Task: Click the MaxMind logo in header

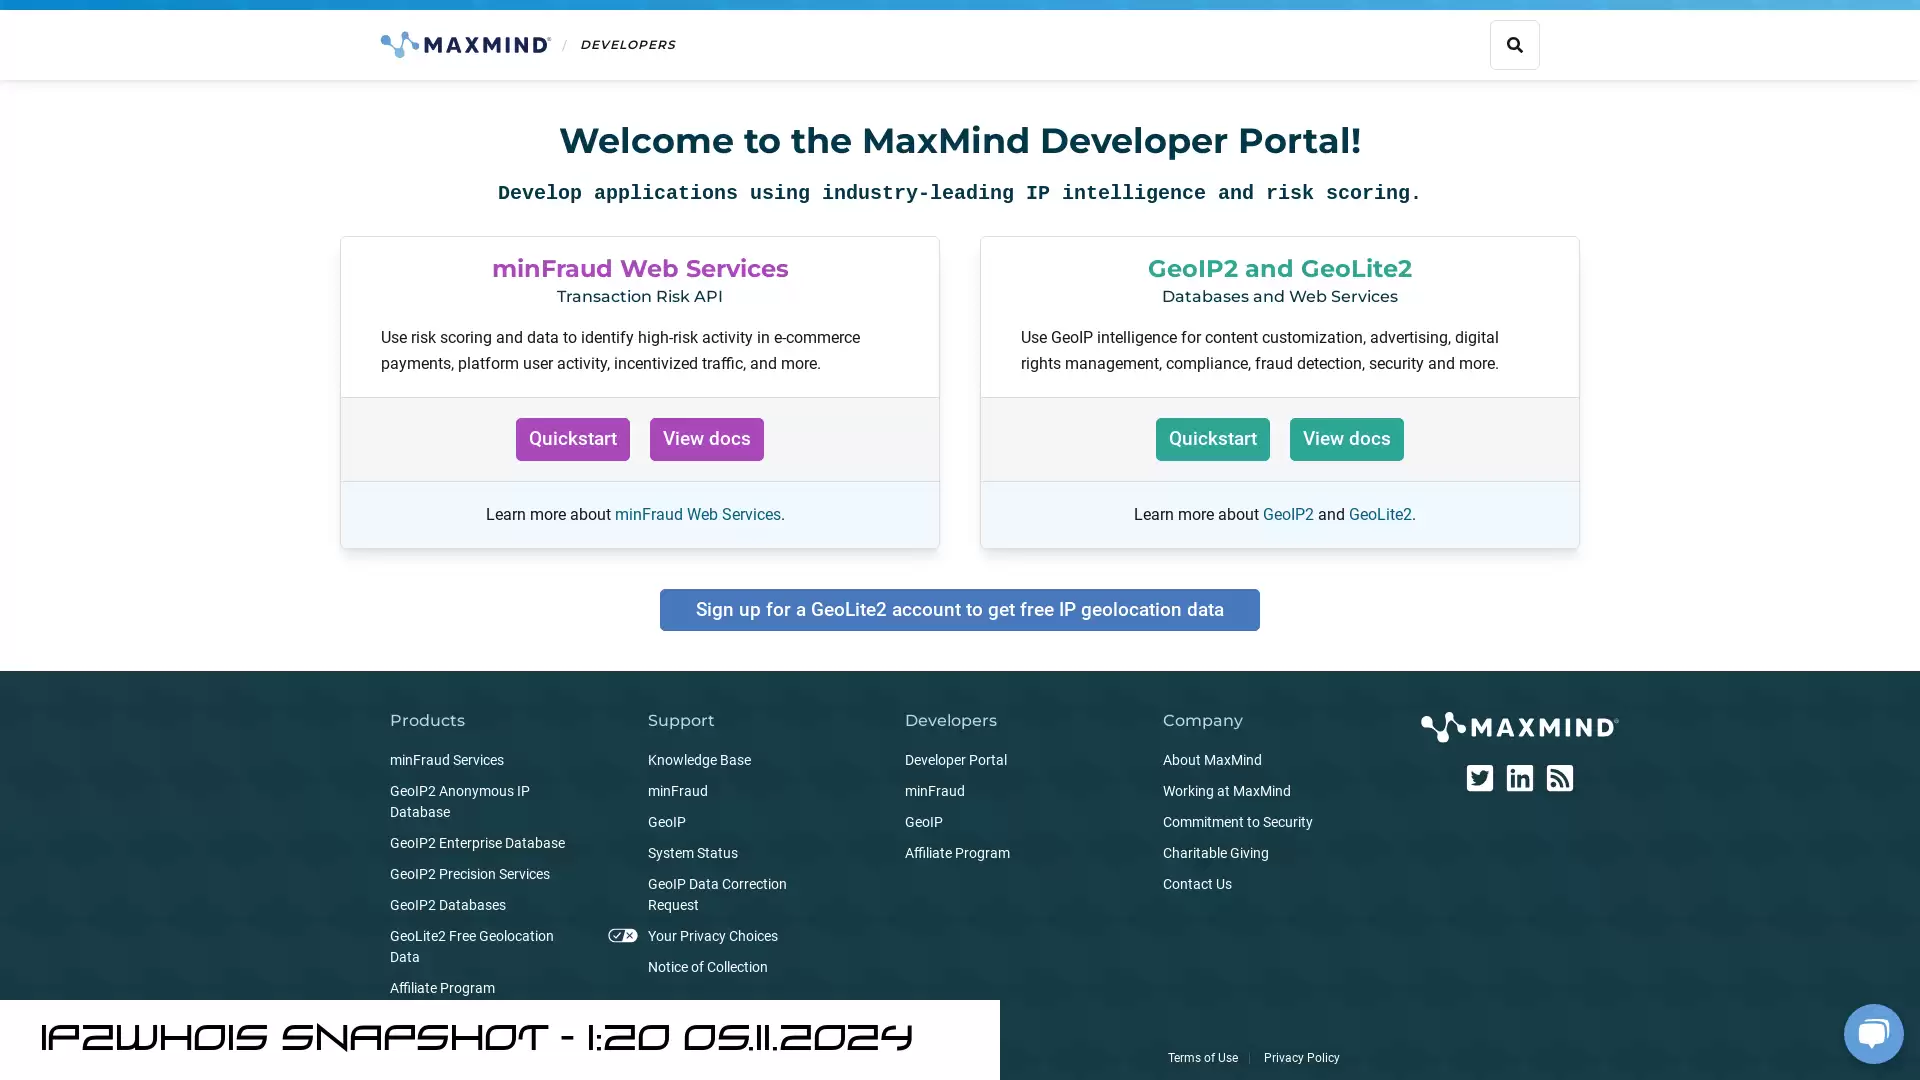Action: [465, 45]
